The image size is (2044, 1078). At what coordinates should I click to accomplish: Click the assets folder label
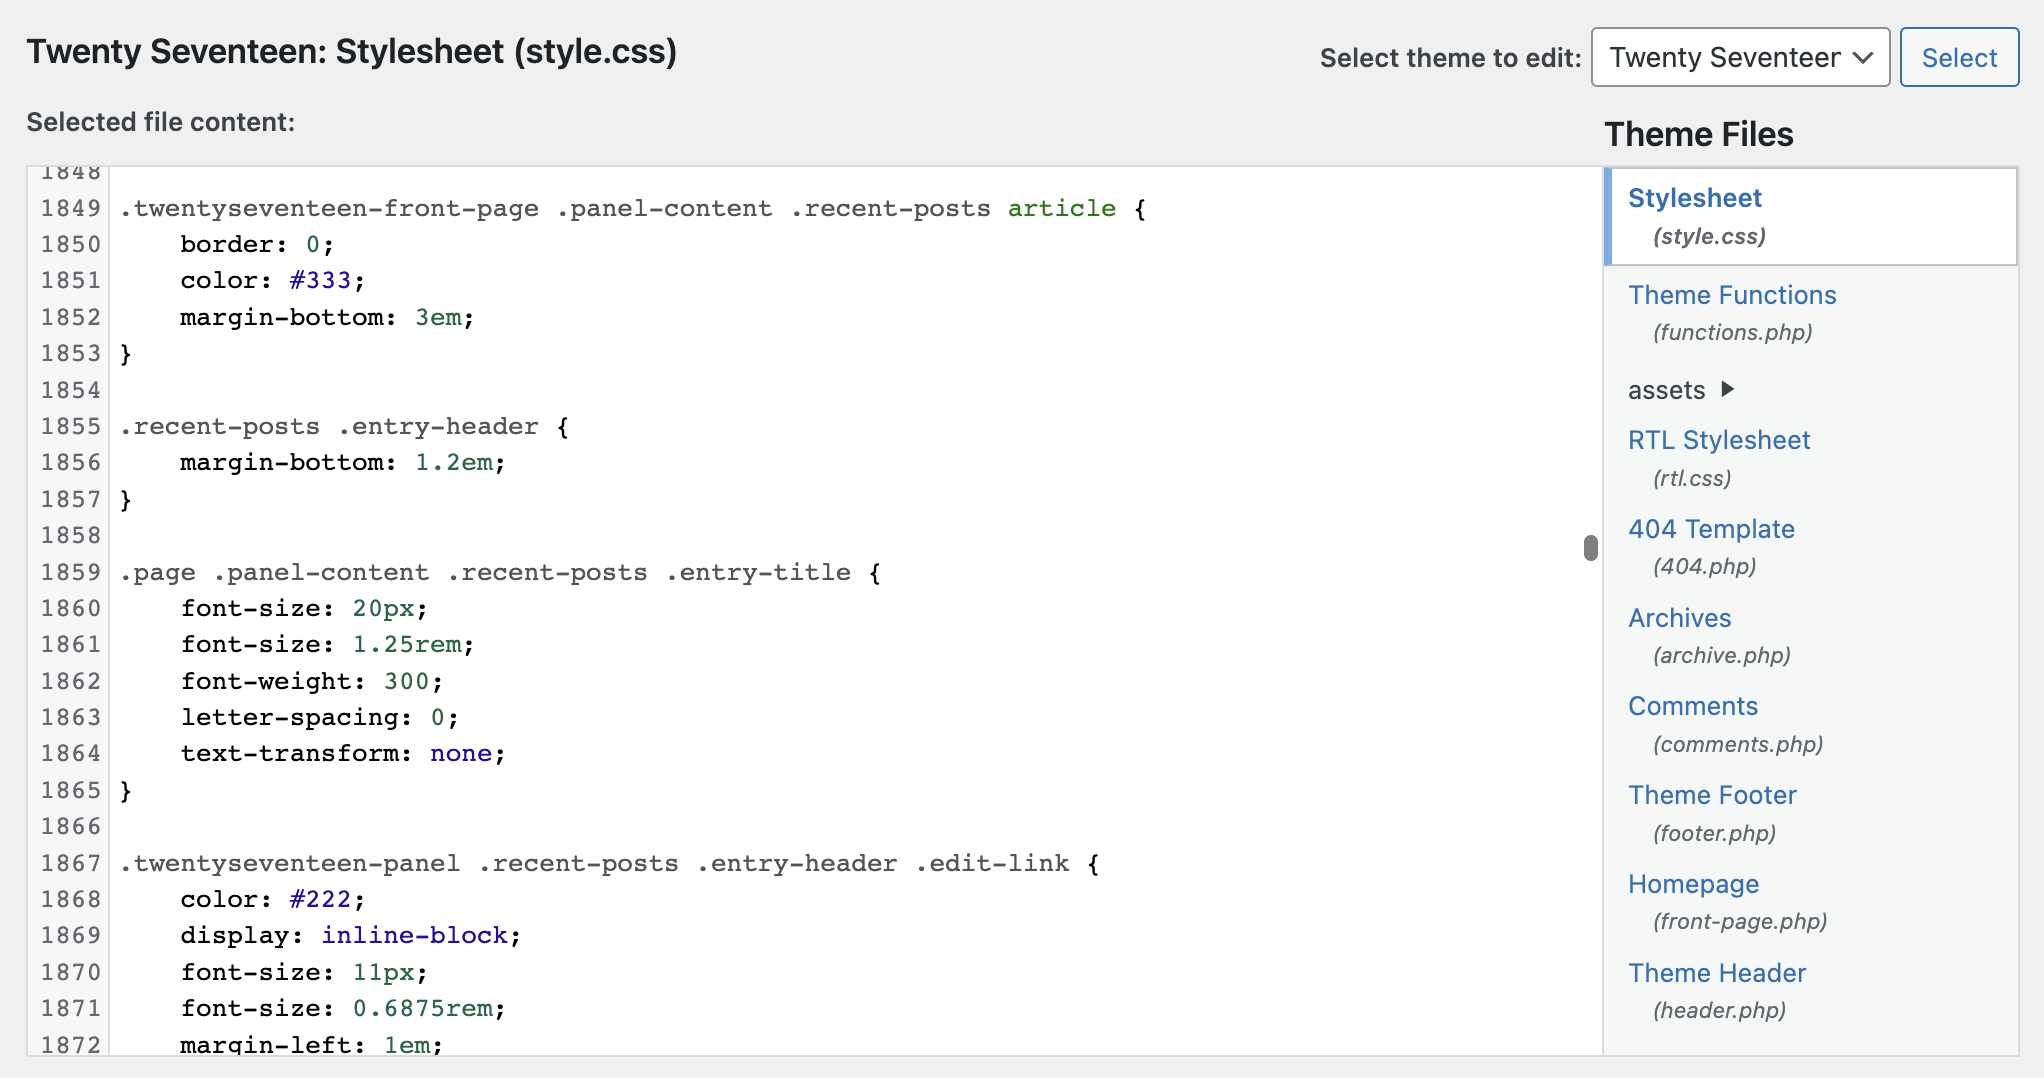(1666, 390)
